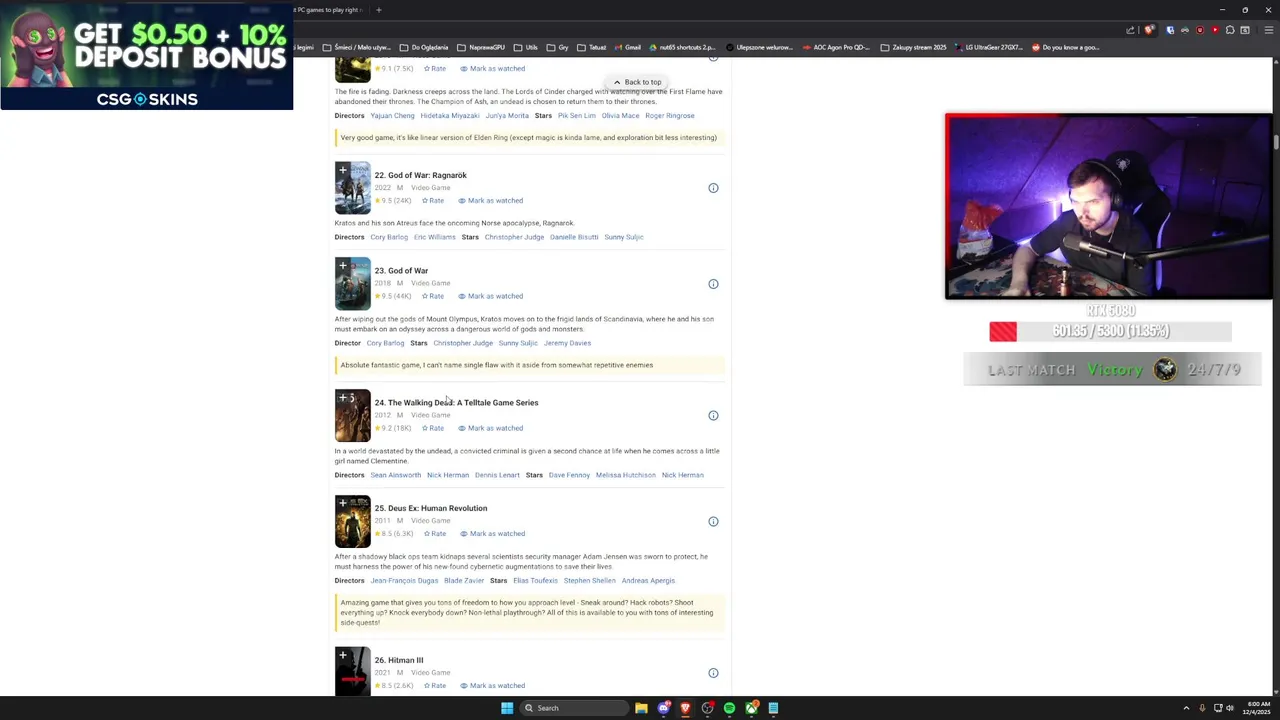Open Gmail bookmark
Screen dimensions: 1280x720
[x=627, y=47]
